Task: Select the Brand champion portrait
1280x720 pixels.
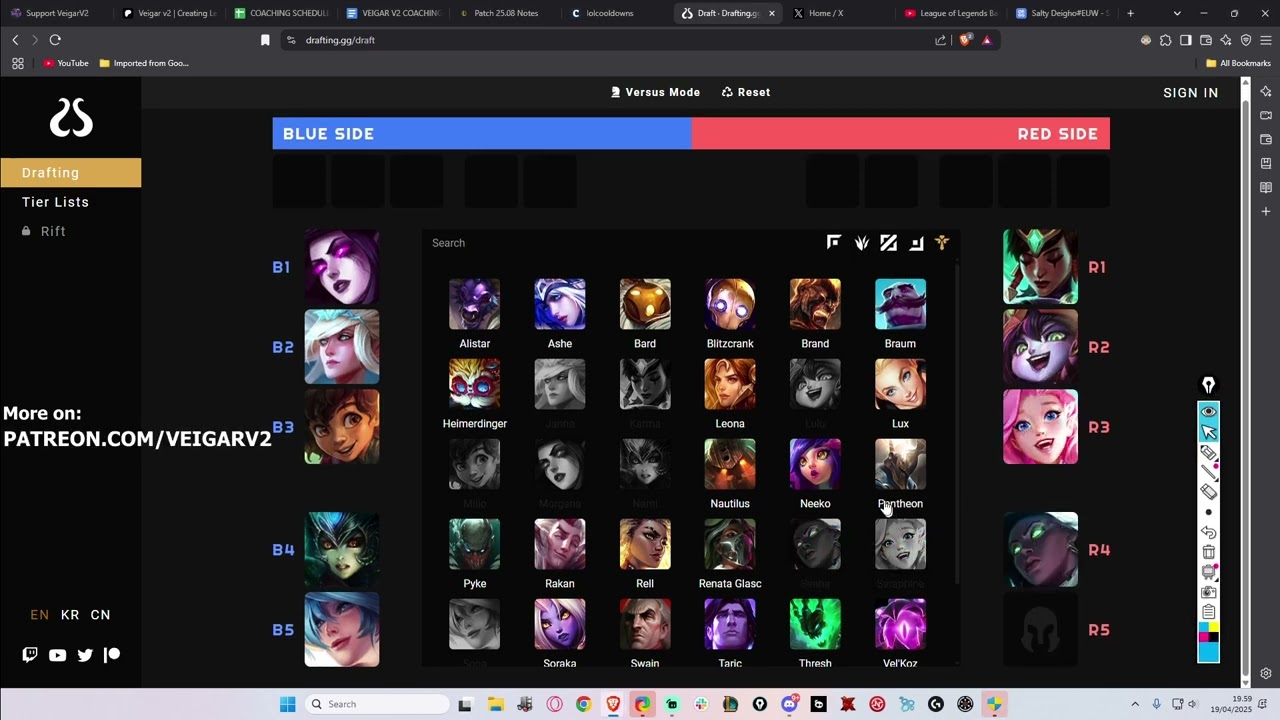Action: [815, 304]
